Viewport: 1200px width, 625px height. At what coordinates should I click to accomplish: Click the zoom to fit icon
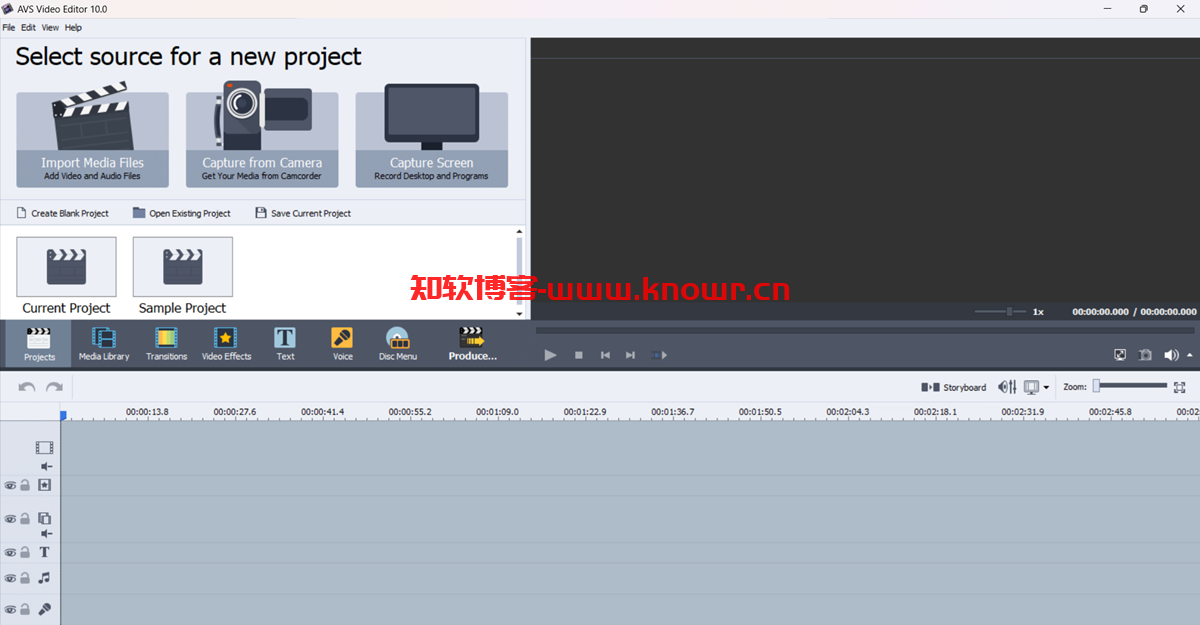click(x=1180, y=387)
